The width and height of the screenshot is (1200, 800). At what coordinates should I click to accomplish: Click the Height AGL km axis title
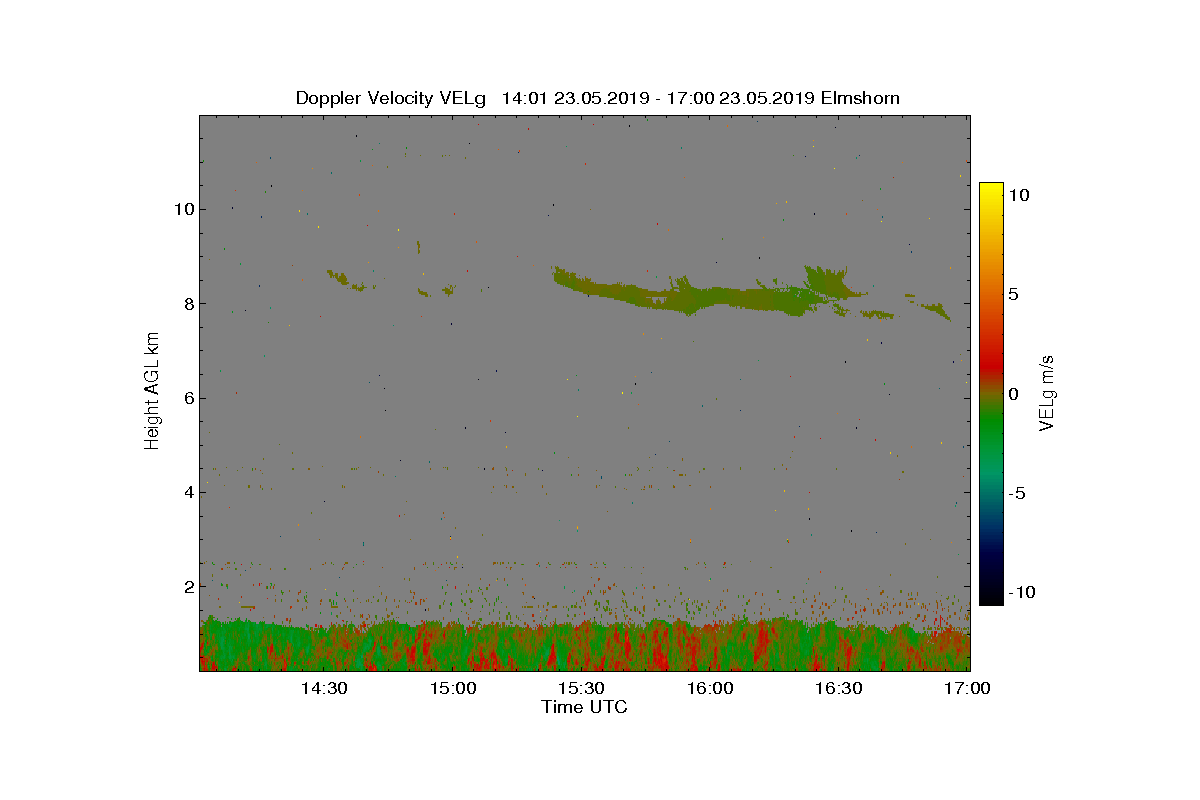[152, 391]
